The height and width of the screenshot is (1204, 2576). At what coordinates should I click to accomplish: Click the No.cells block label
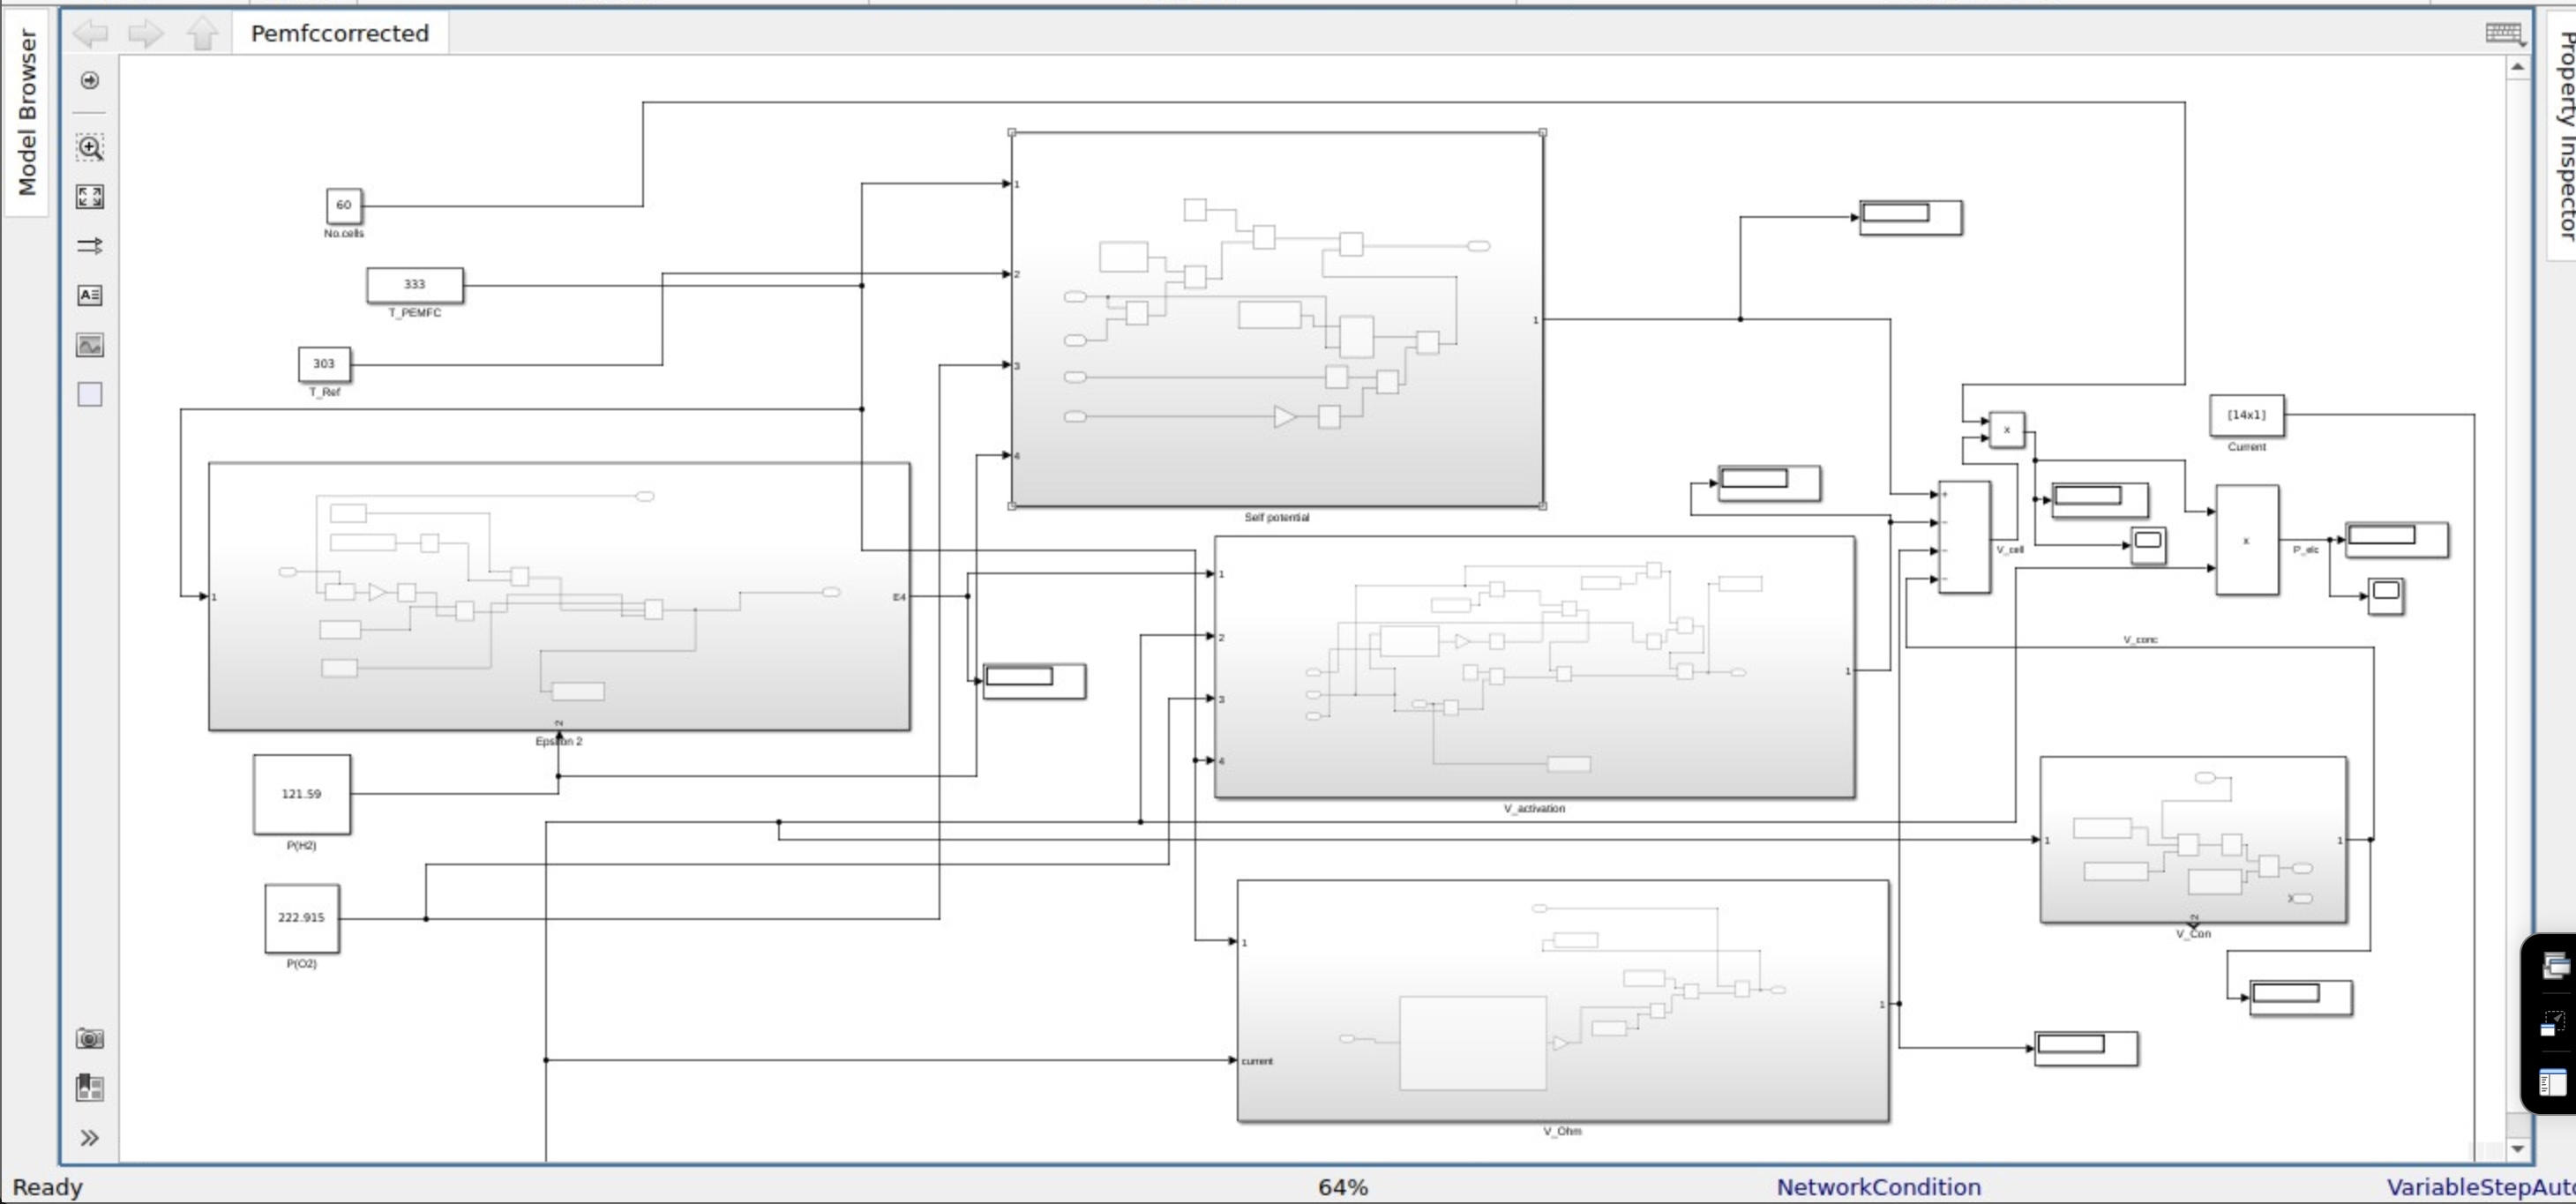(344, 234)
